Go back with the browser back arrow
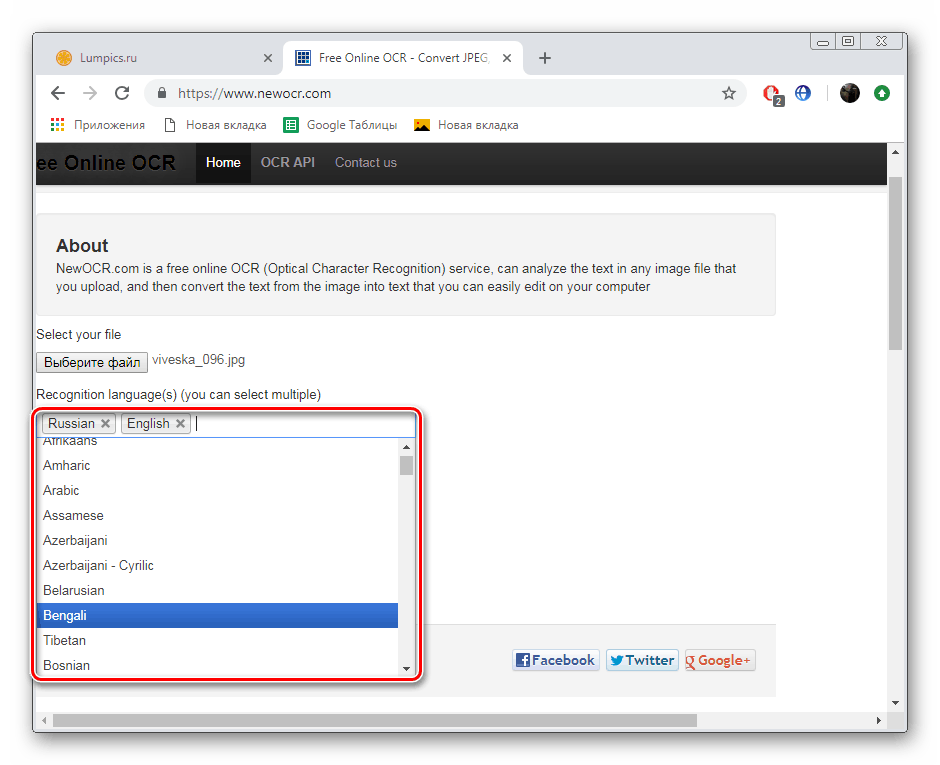The width and height of the screenshot is (940, 765). (58, 93)
